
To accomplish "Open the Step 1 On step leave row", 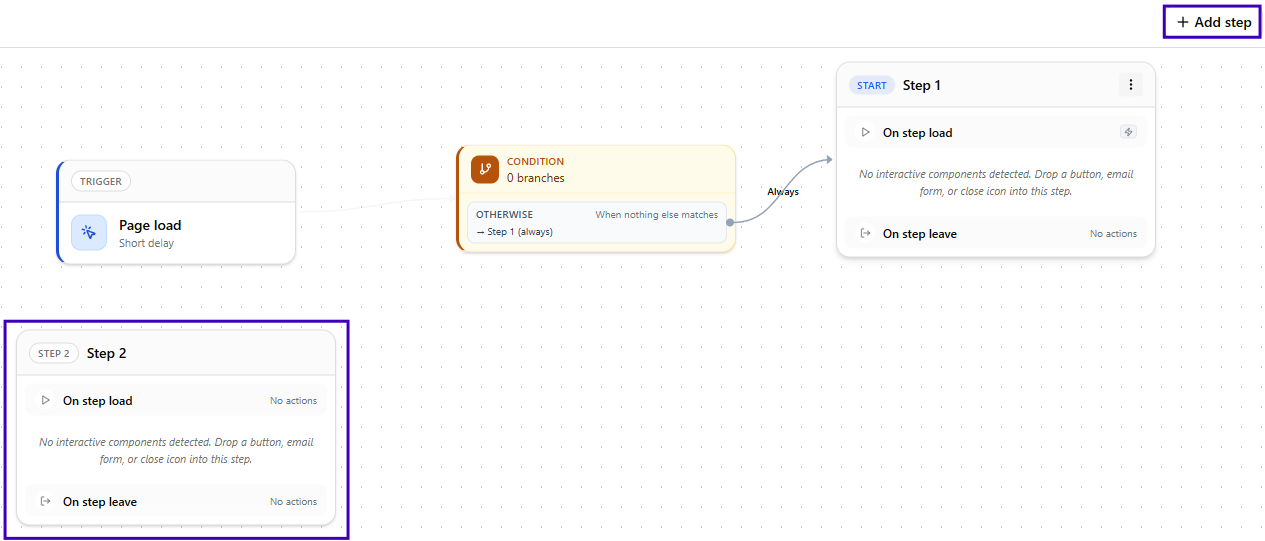I will click(x=996, y=233).
